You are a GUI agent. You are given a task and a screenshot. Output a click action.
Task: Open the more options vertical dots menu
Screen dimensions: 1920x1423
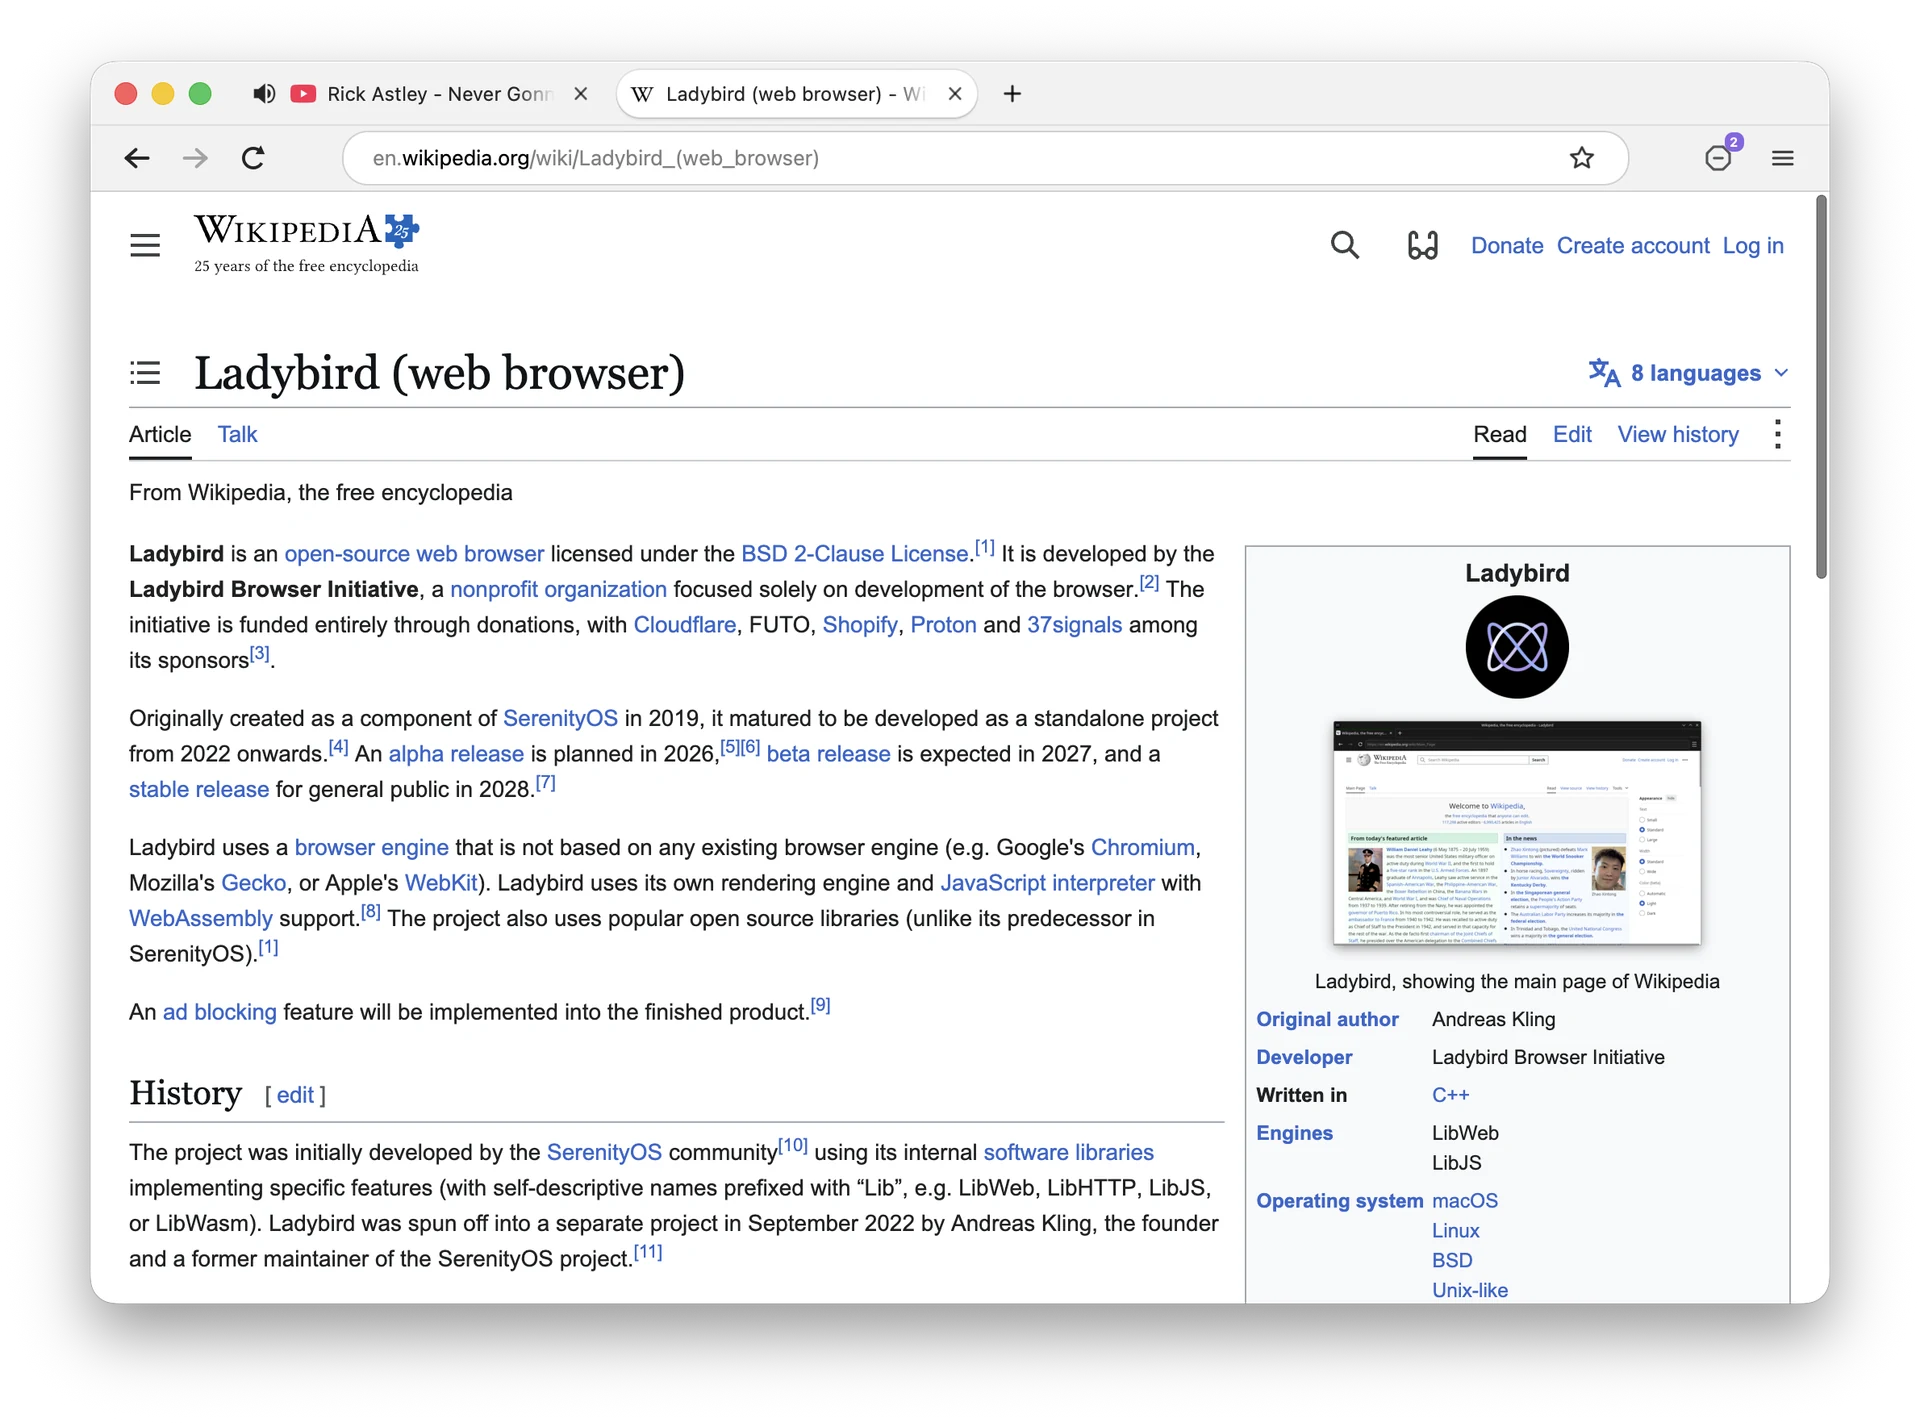pyautogui.click(x=1777, y=434)
